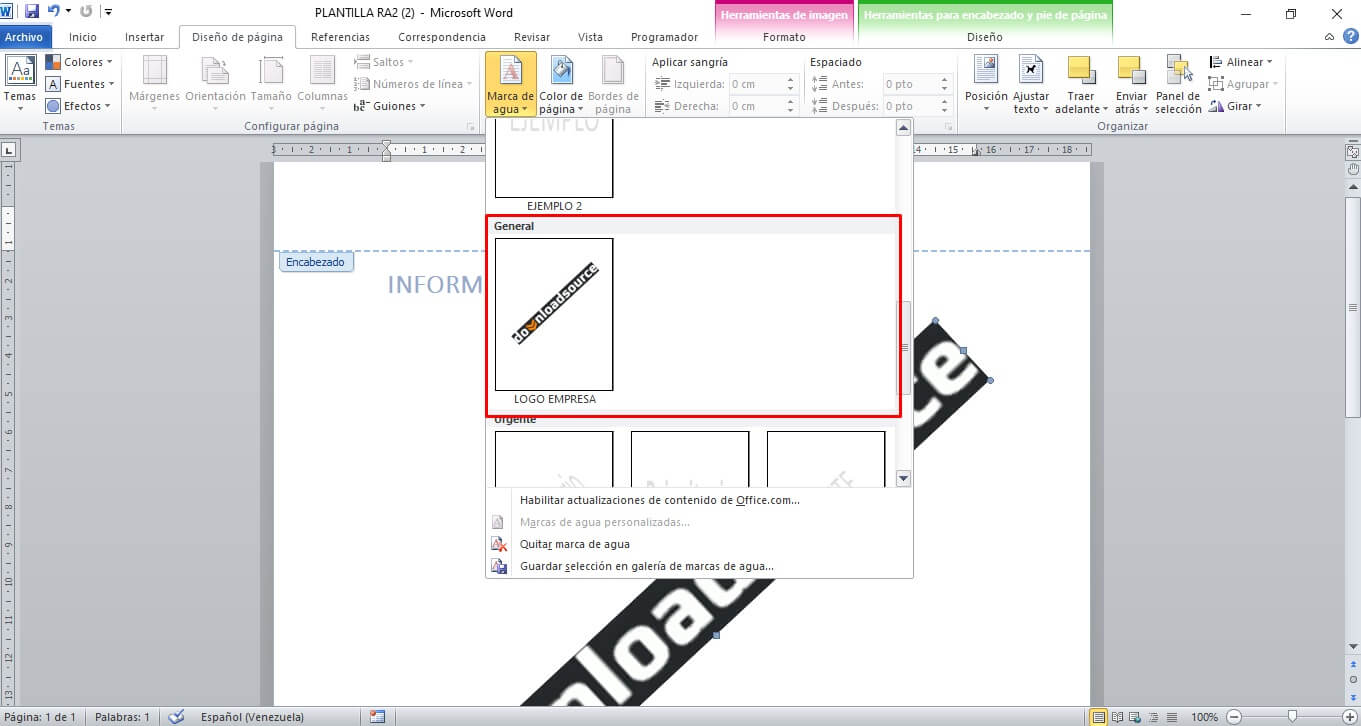The width and height of the screenshot is (1361, 726).
Task: Switch to the Correspondencia tab
Action: click(442, 37)
